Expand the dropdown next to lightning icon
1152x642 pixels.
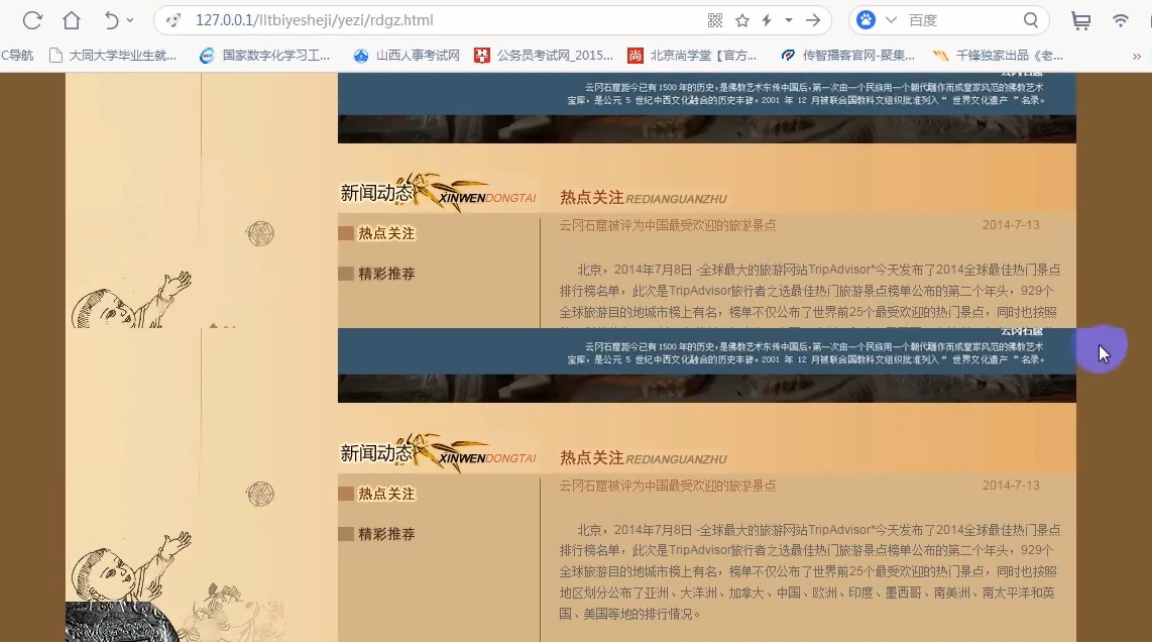click(x=788, y=21)
